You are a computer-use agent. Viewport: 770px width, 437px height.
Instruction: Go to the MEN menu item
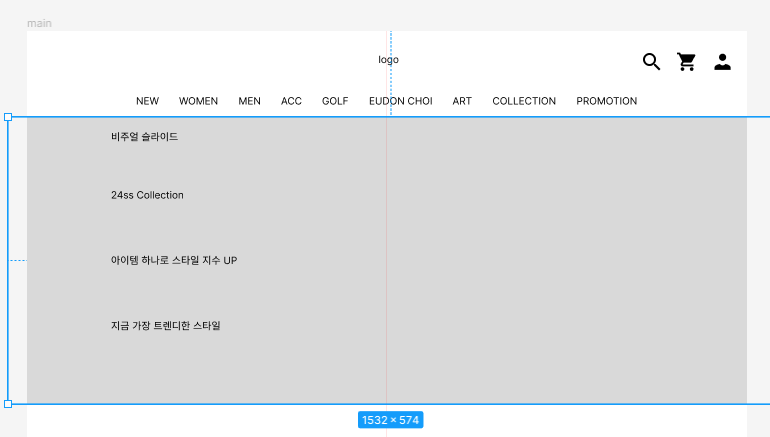point(249,101)
